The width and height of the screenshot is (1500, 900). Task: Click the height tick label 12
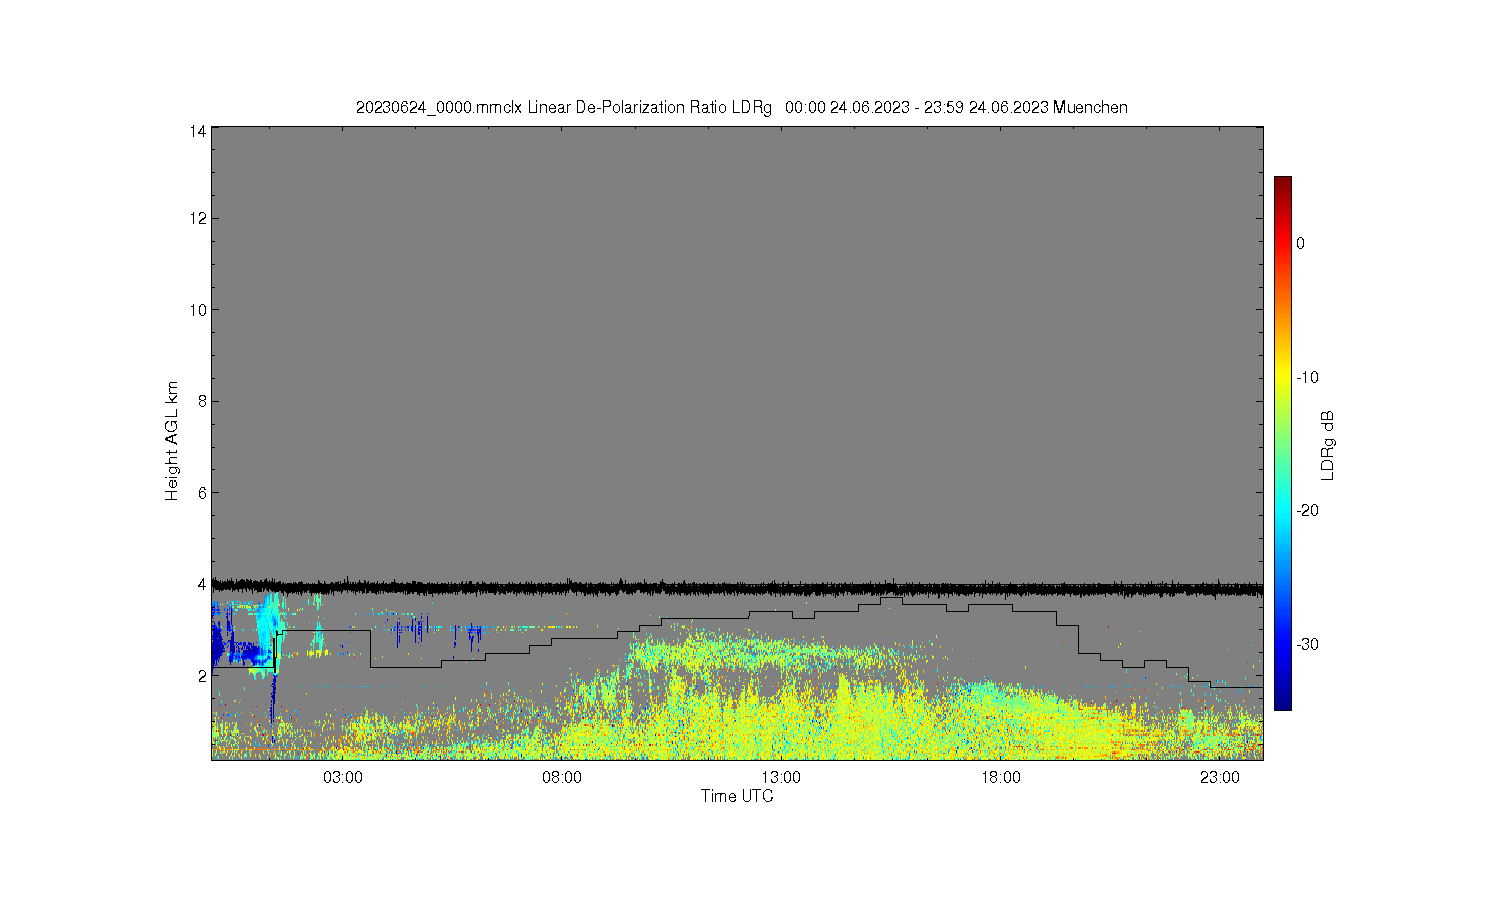(x=198, y=218)
